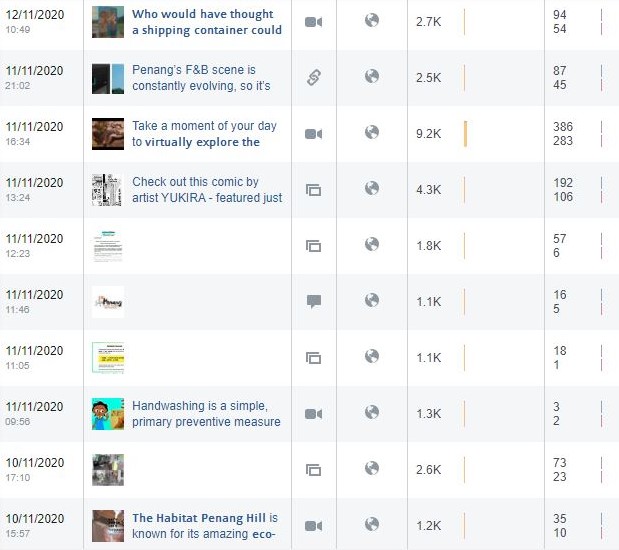Click video icon for virtually explore post

pyautogui.click(x=313, y=134)
